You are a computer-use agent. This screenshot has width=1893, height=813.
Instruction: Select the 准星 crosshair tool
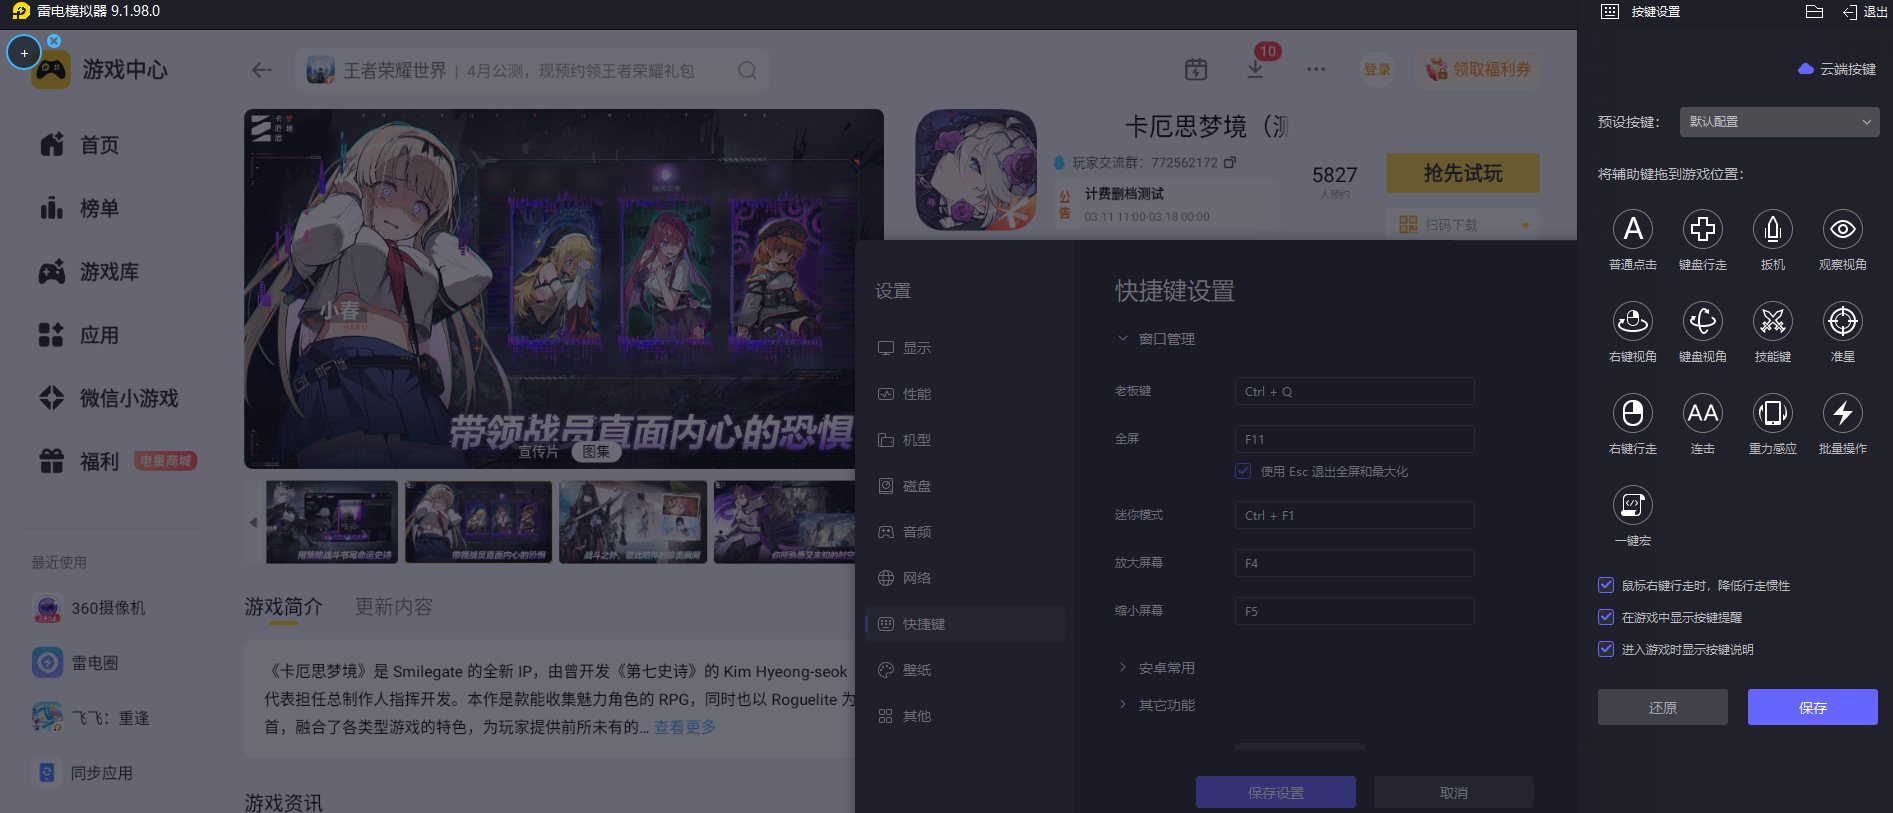pyautogui.click(x=1843, y=322)
